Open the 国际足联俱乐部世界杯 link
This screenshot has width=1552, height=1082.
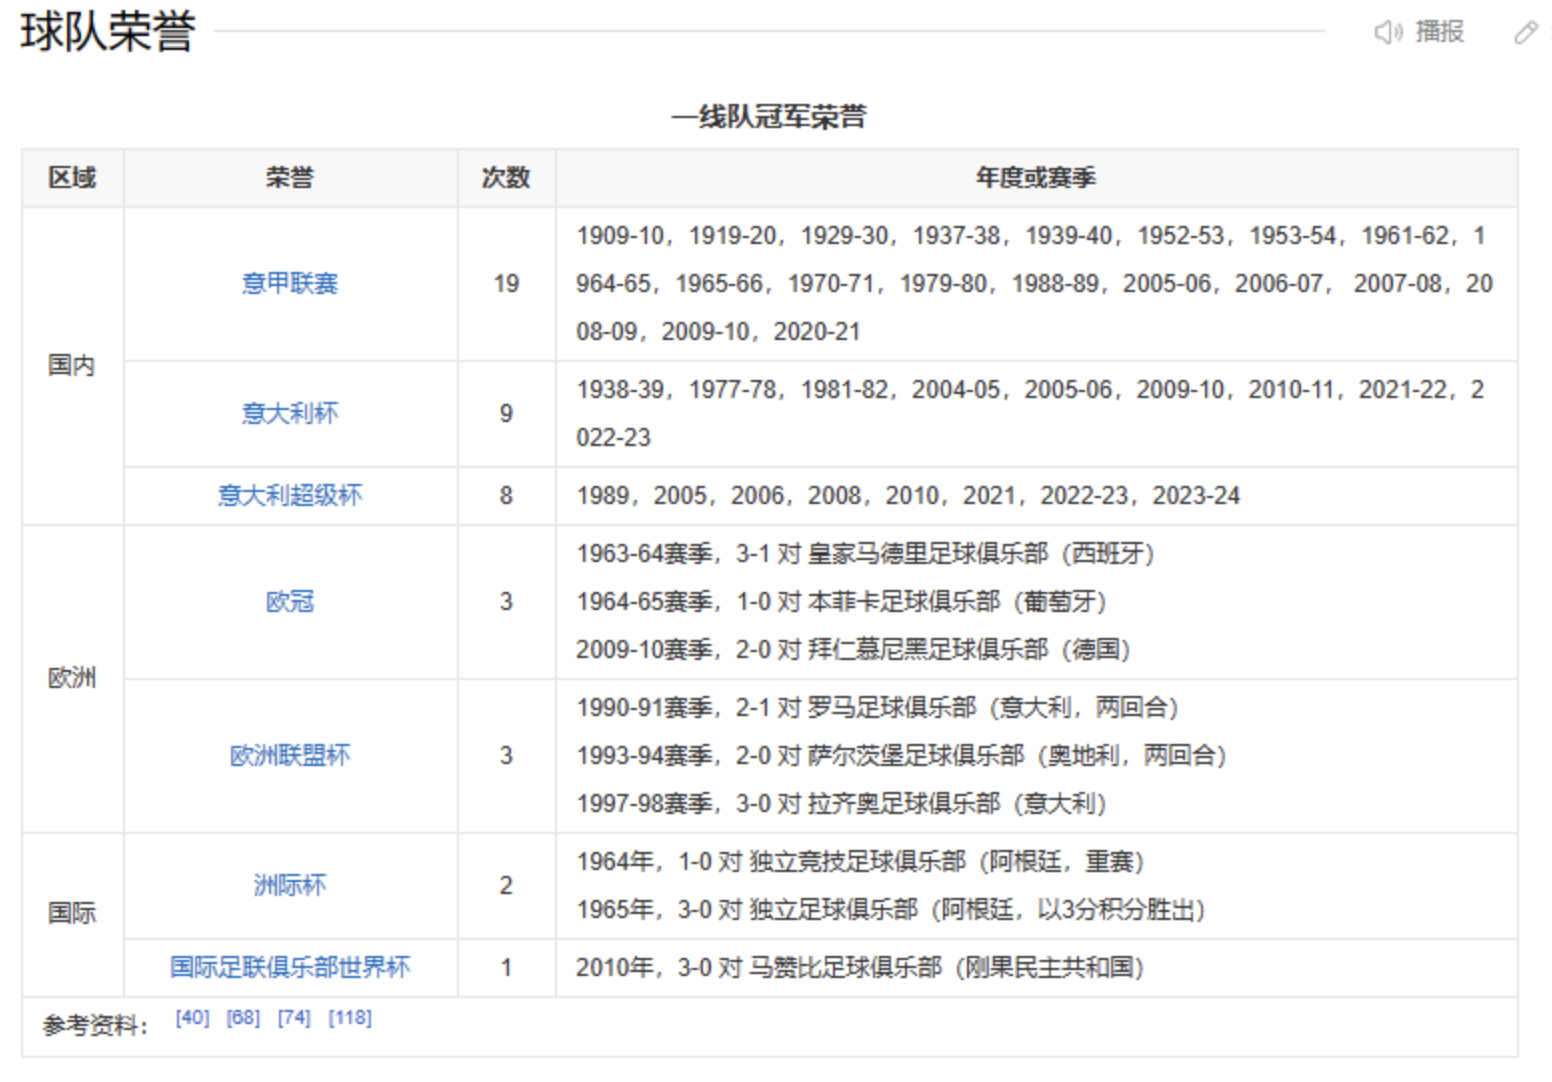pyautogui.click(x=290, y=968)
